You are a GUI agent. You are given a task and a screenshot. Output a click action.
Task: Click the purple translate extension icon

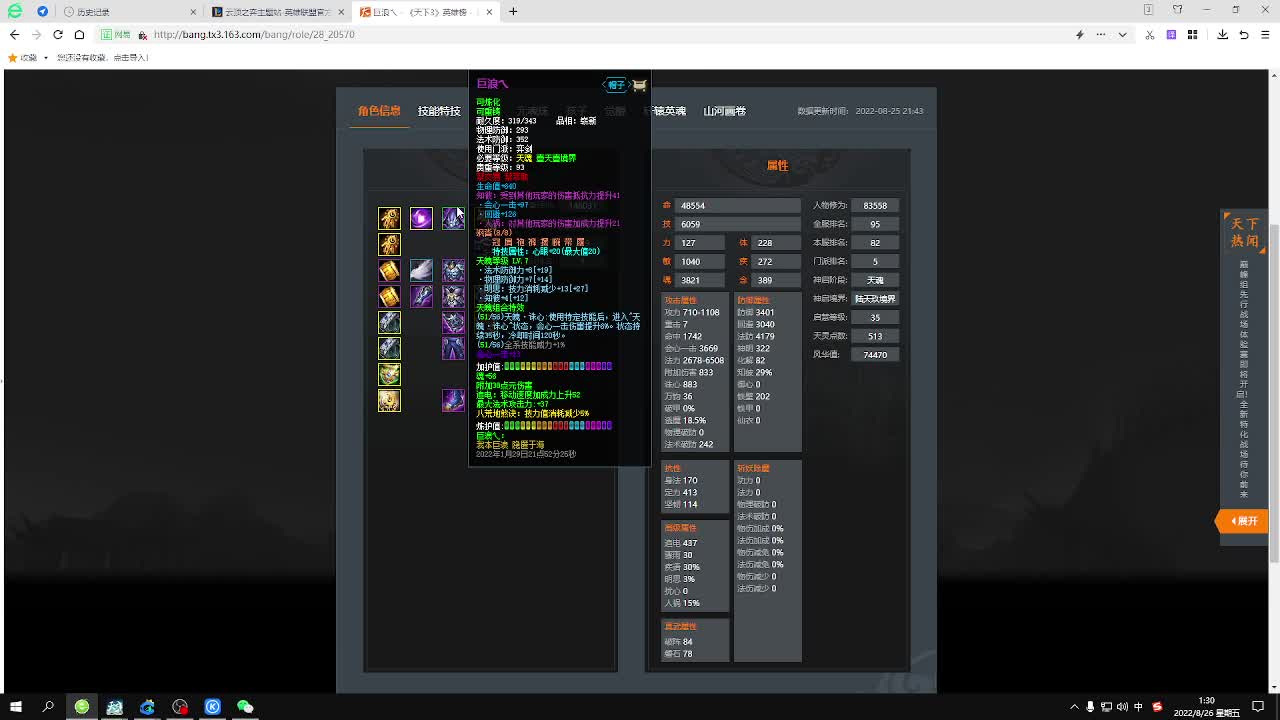click(1170, 34)
